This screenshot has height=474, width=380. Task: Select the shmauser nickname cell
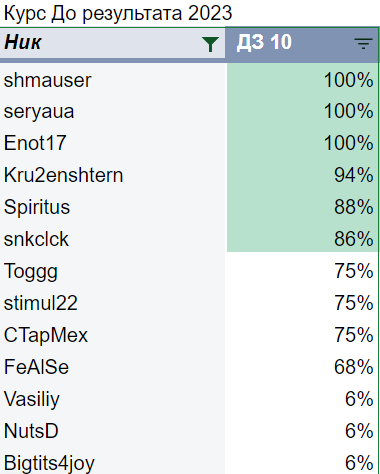[113, 80]
